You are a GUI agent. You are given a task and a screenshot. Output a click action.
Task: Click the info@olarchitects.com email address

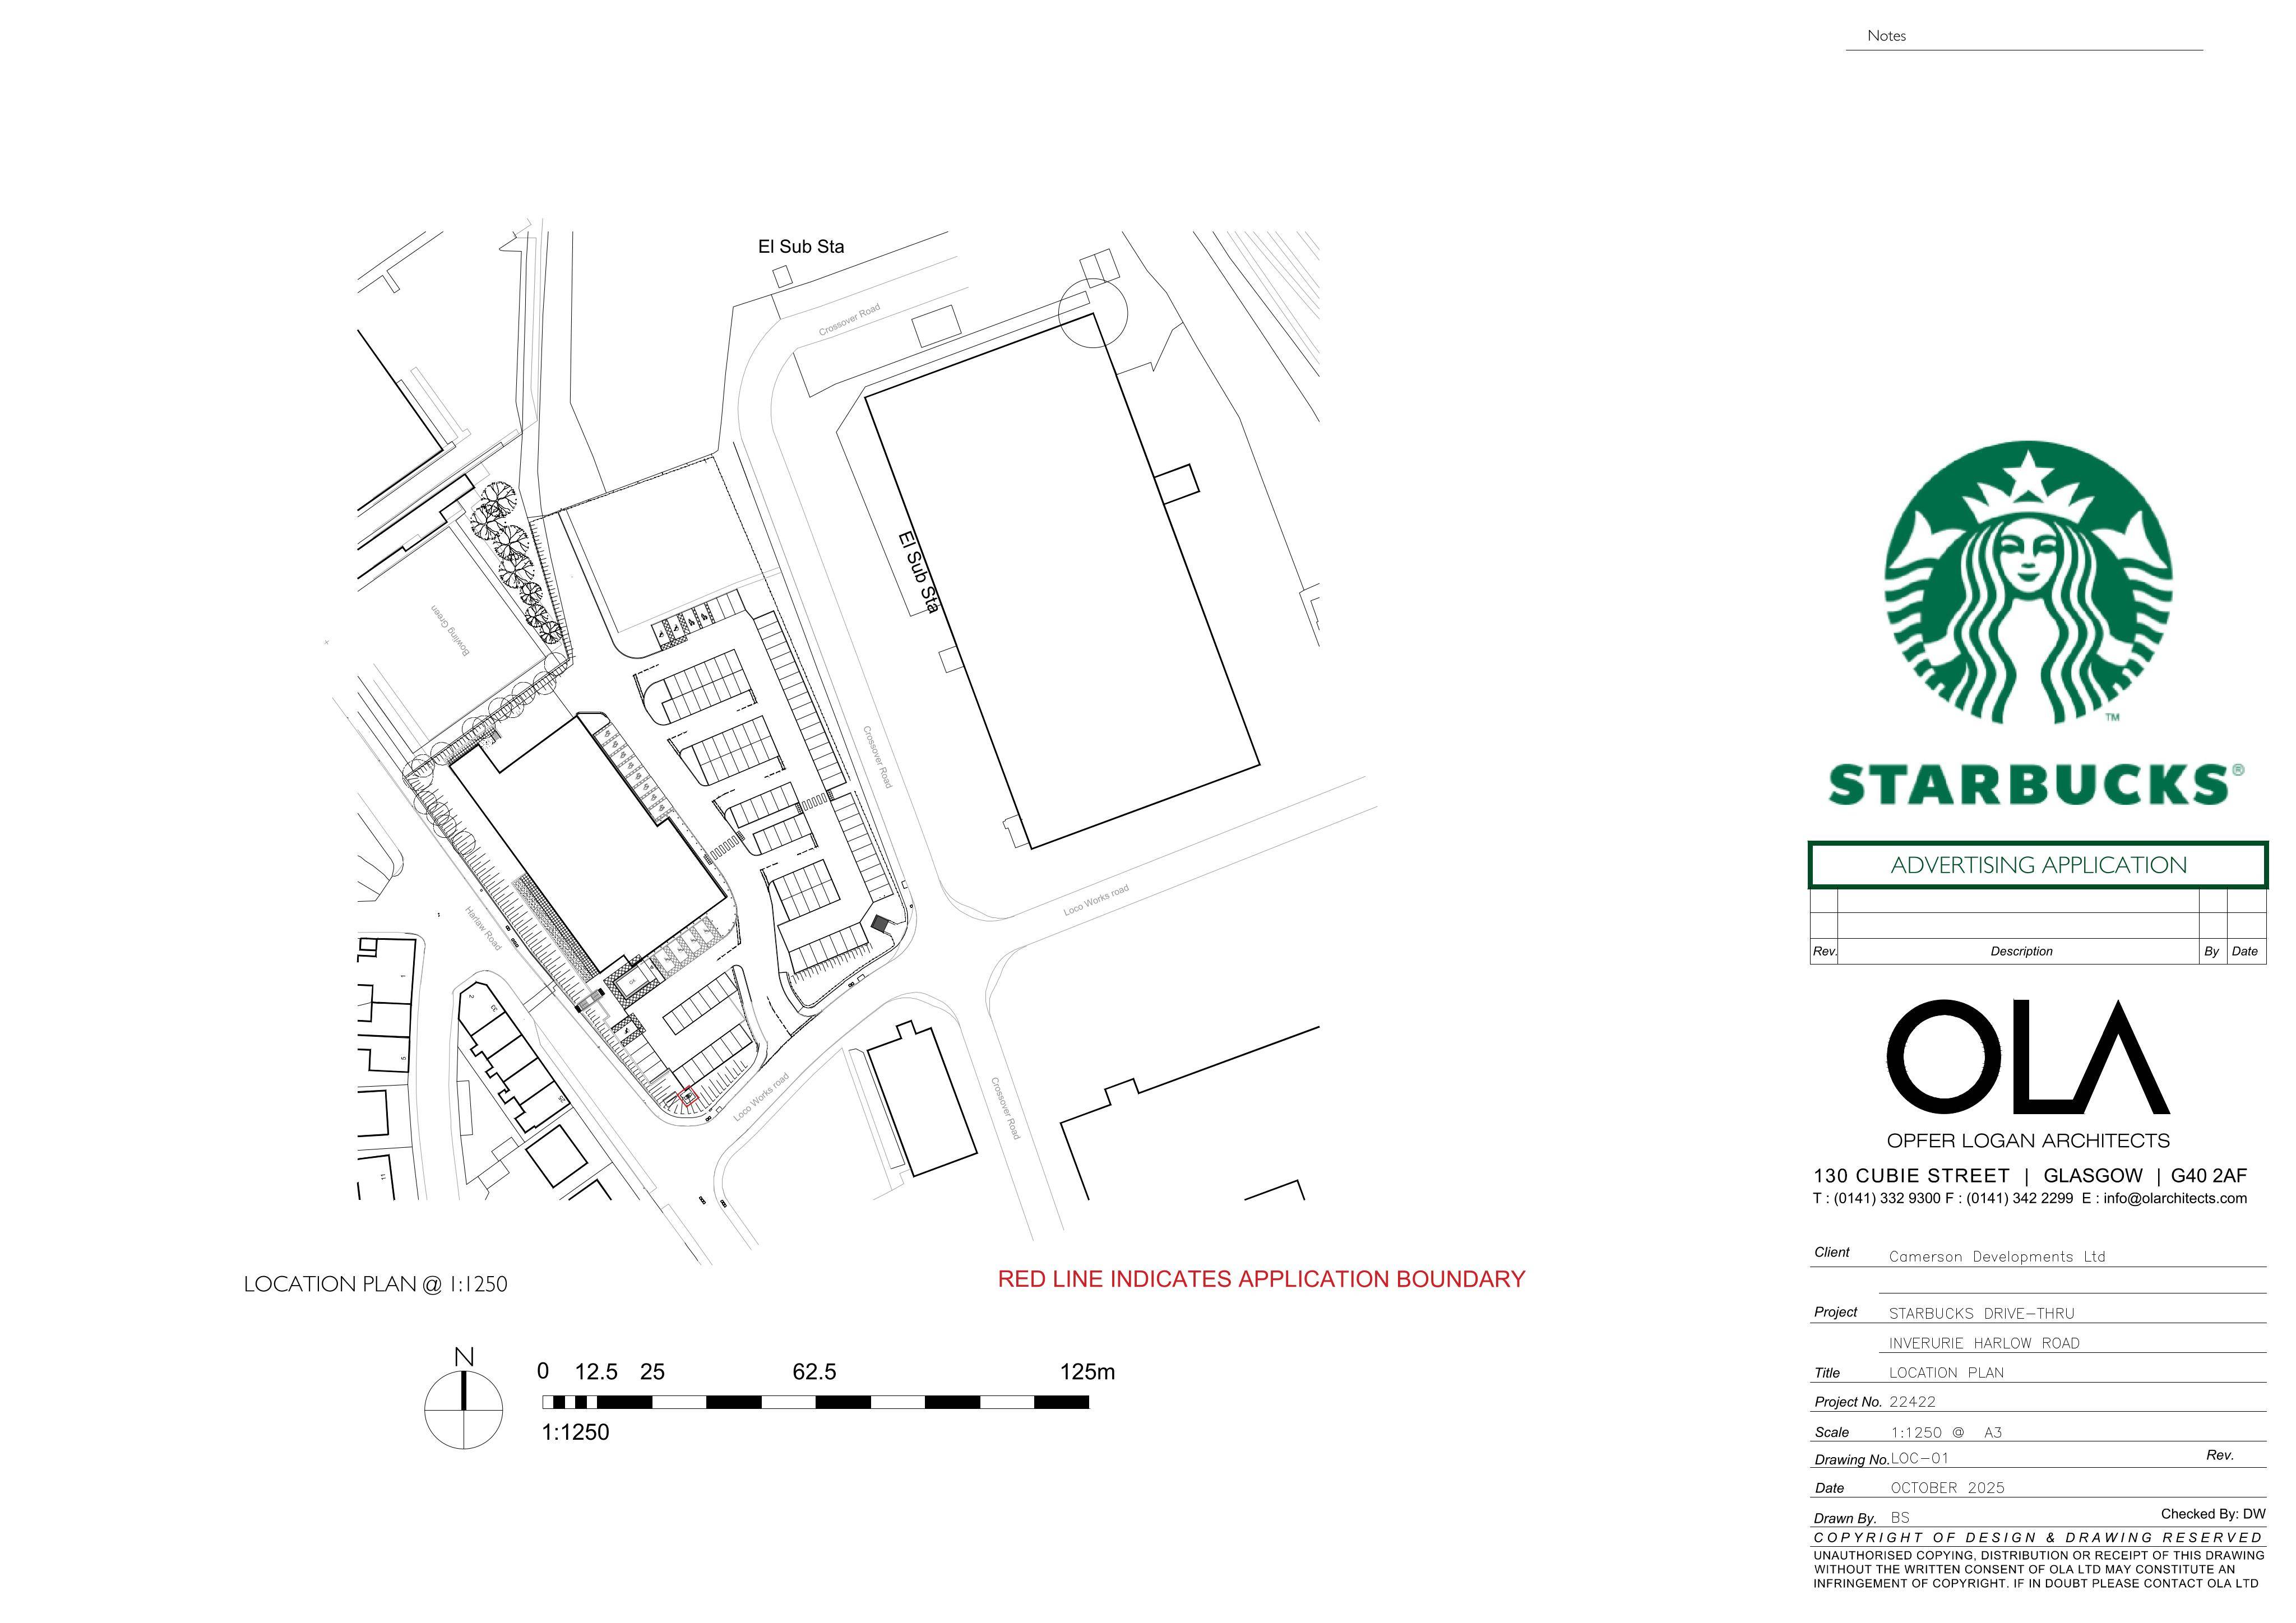[2175, 1198]
